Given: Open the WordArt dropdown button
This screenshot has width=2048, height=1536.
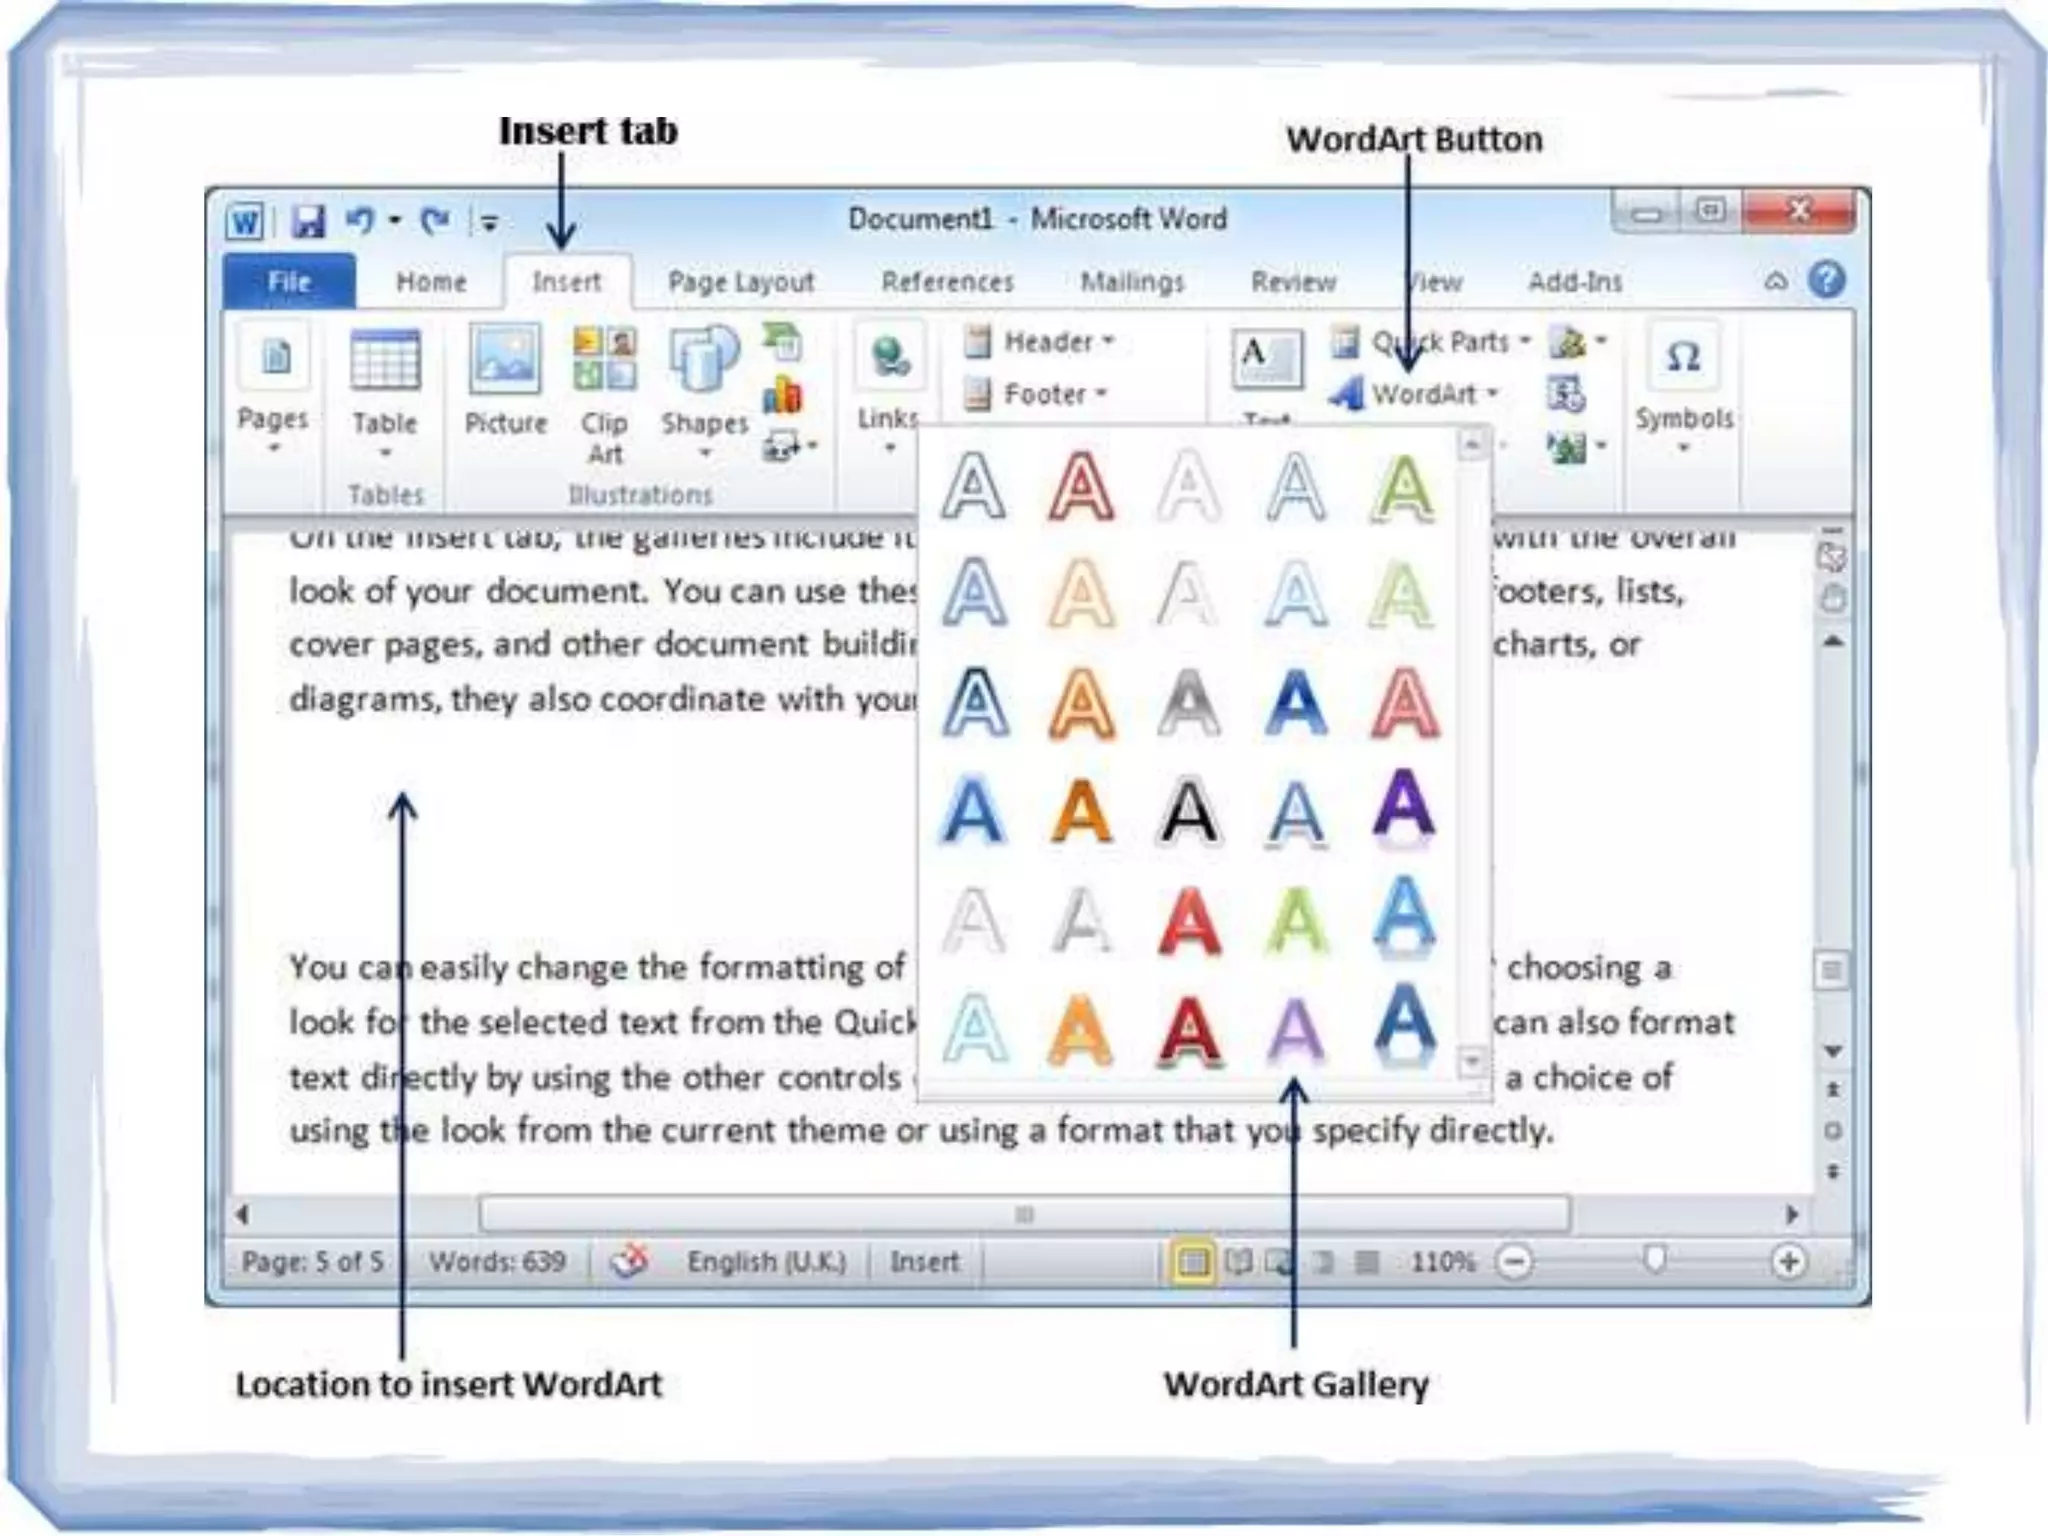Looking at the screenshot, I should click(1414, 394).
